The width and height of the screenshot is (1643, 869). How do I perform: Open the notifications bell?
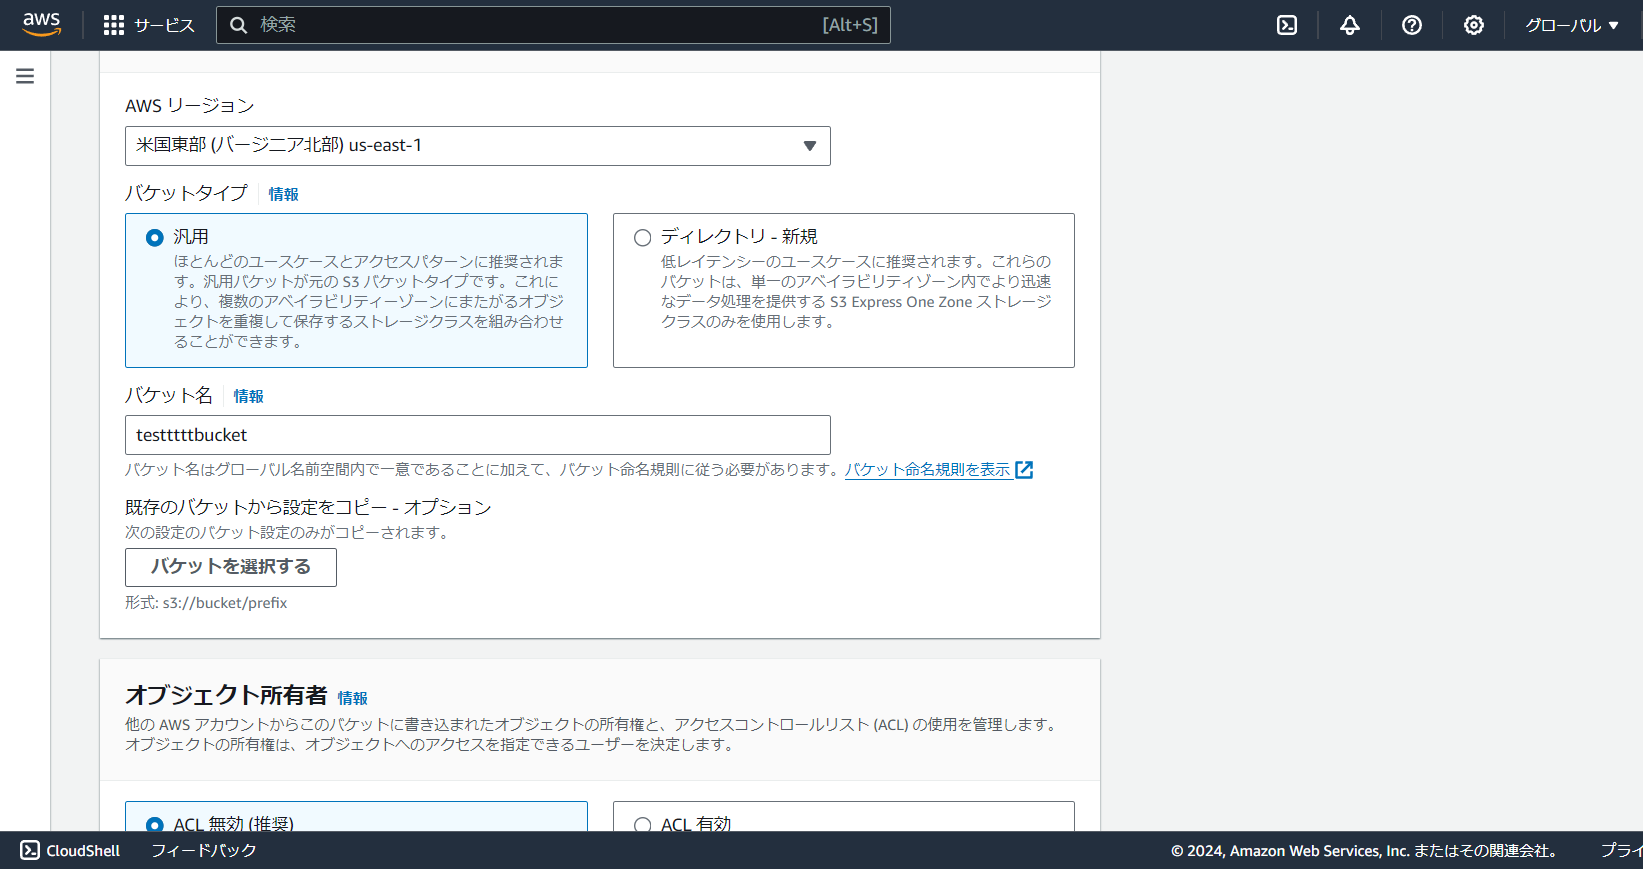(x=1350, y=25)
